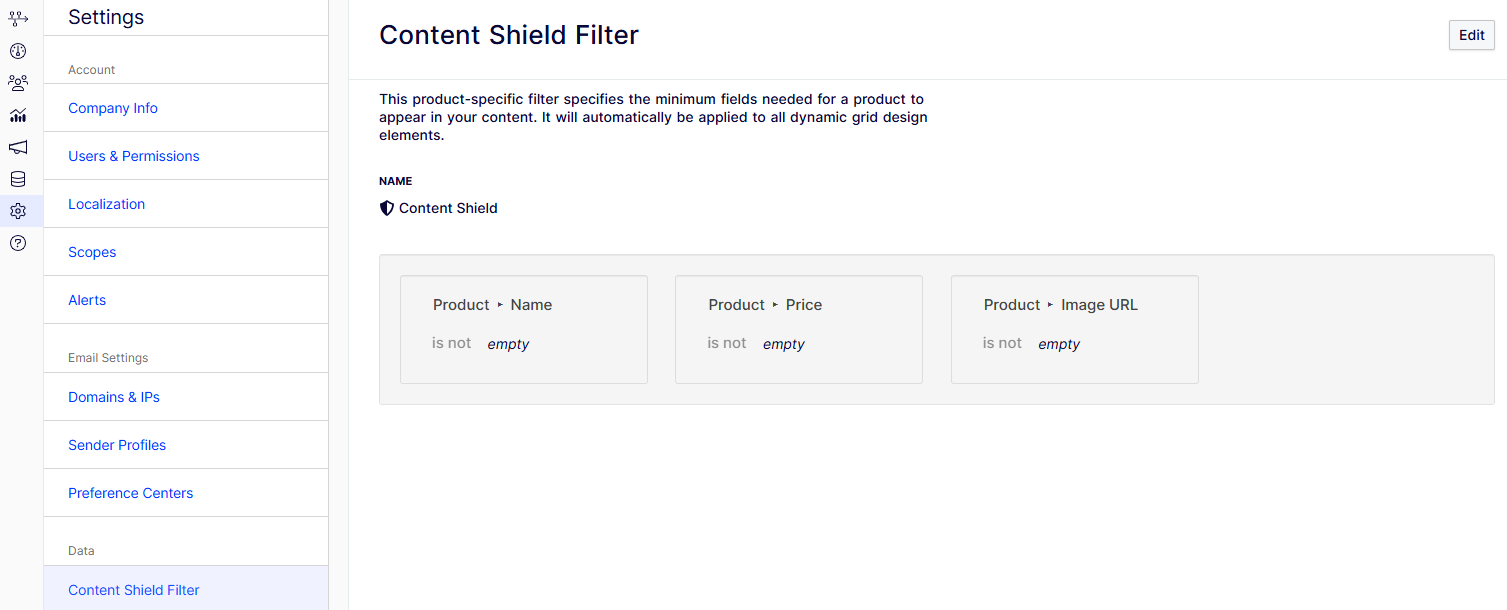This screenshot has width=1507, height=610.
Task: Open the data database icon
Action: point(18,179)
